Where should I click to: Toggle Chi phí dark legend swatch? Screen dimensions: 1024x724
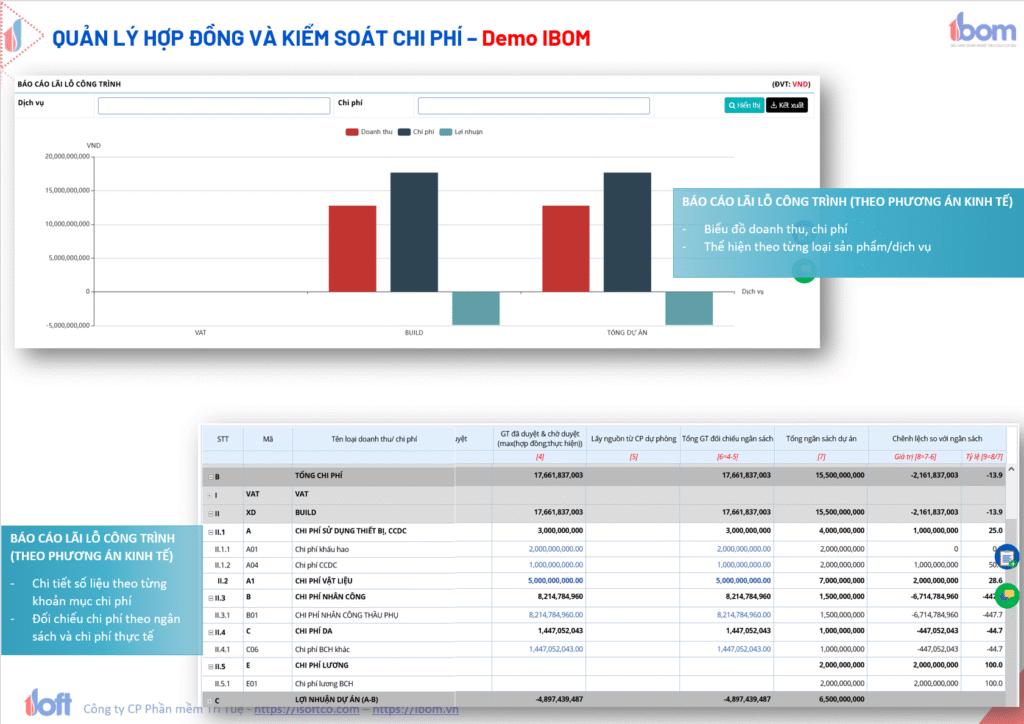click(x=404, y=132)
